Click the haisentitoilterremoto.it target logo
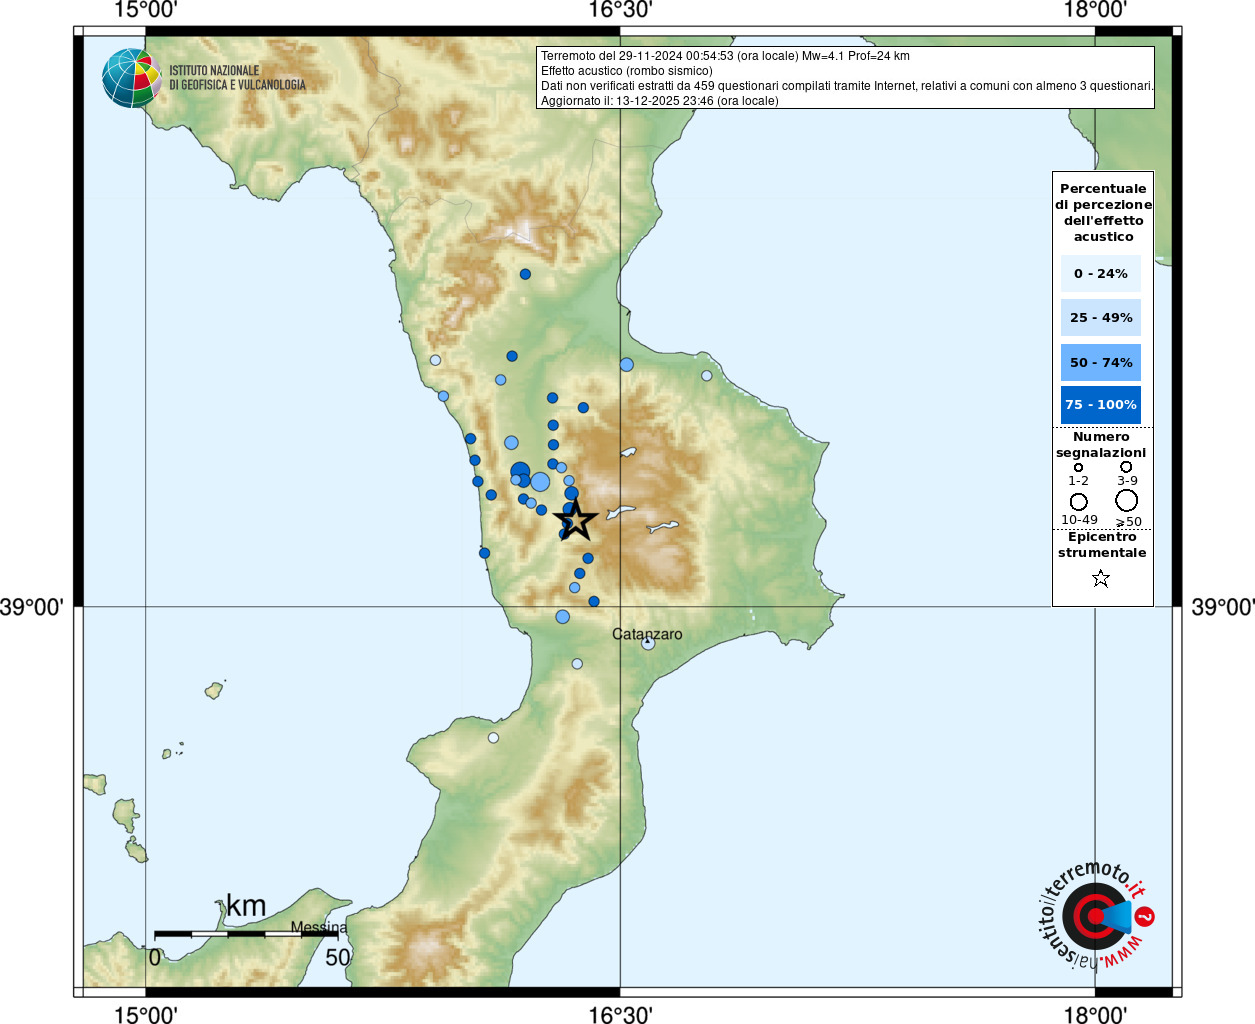 click(x=1096, y=916)
